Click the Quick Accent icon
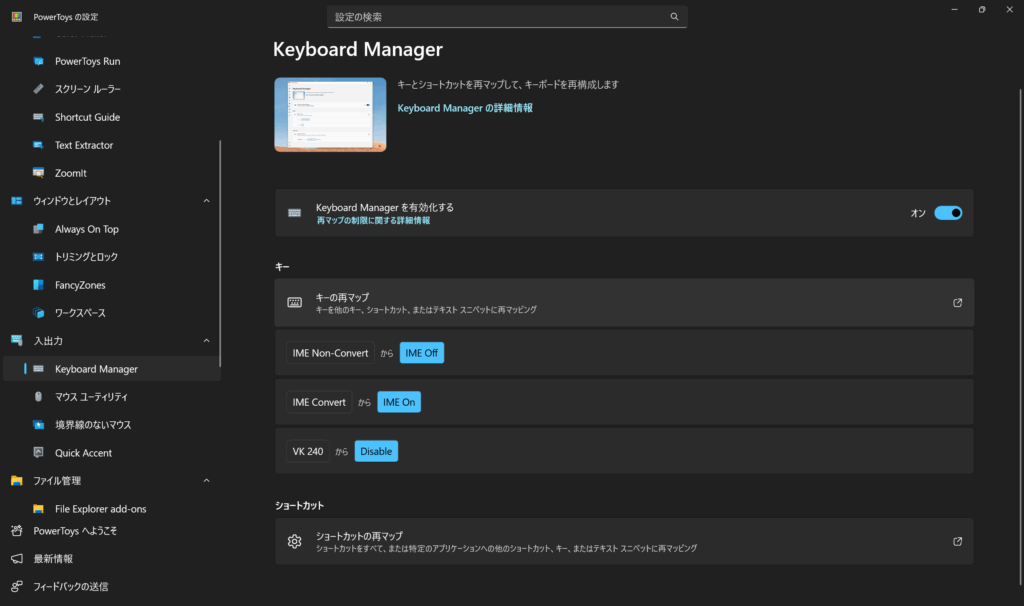The height and width of the screenshot is (606, 1024). point(39,453)
